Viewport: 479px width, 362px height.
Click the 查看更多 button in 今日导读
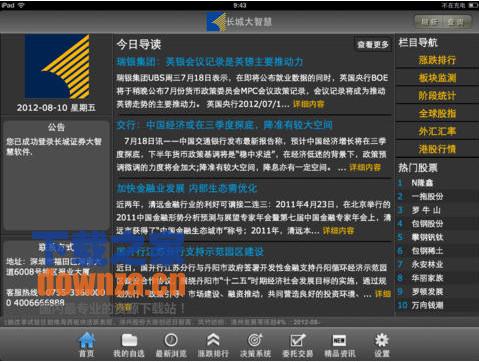coord(373,44)
